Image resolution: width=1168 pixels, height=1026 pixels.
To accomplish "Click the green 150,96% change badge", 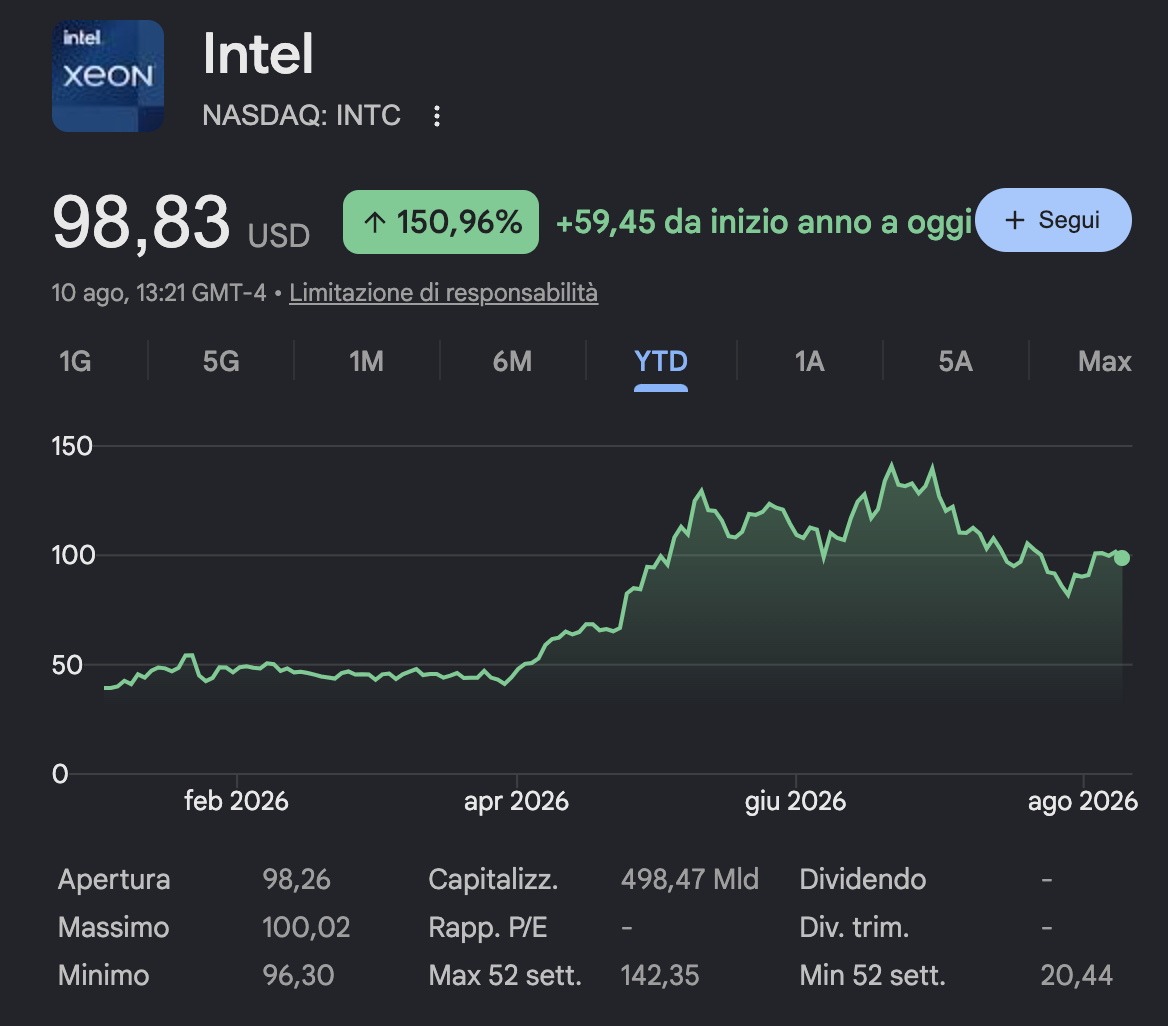I will [441, 222].
